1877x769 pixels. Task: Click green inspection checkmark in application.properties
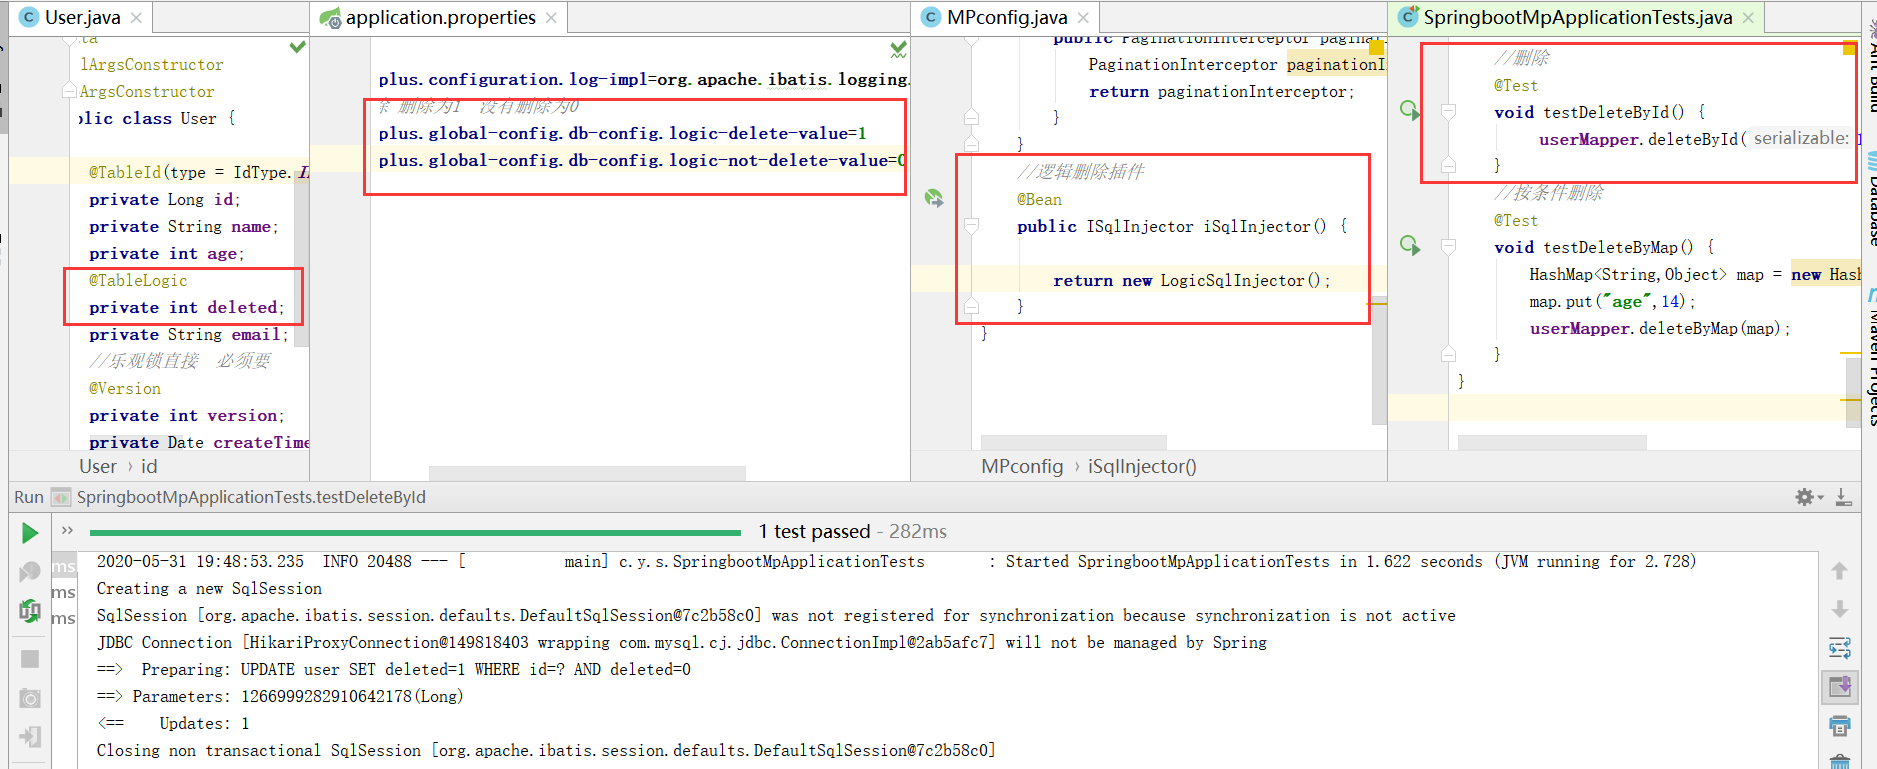(x=898, y=48)
